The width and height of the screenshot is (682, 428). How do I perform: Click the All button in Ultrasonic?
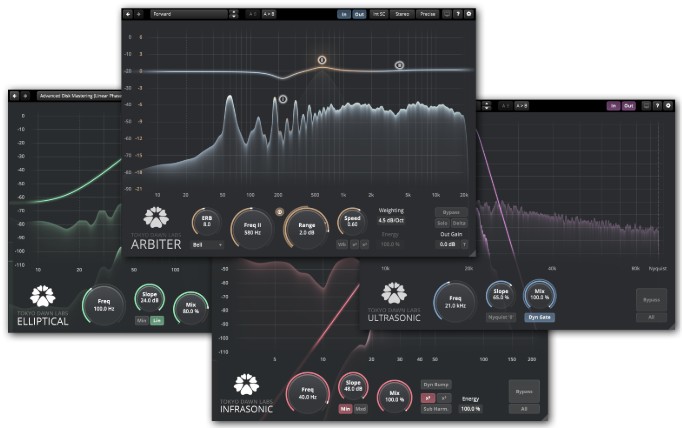(651, 317)
